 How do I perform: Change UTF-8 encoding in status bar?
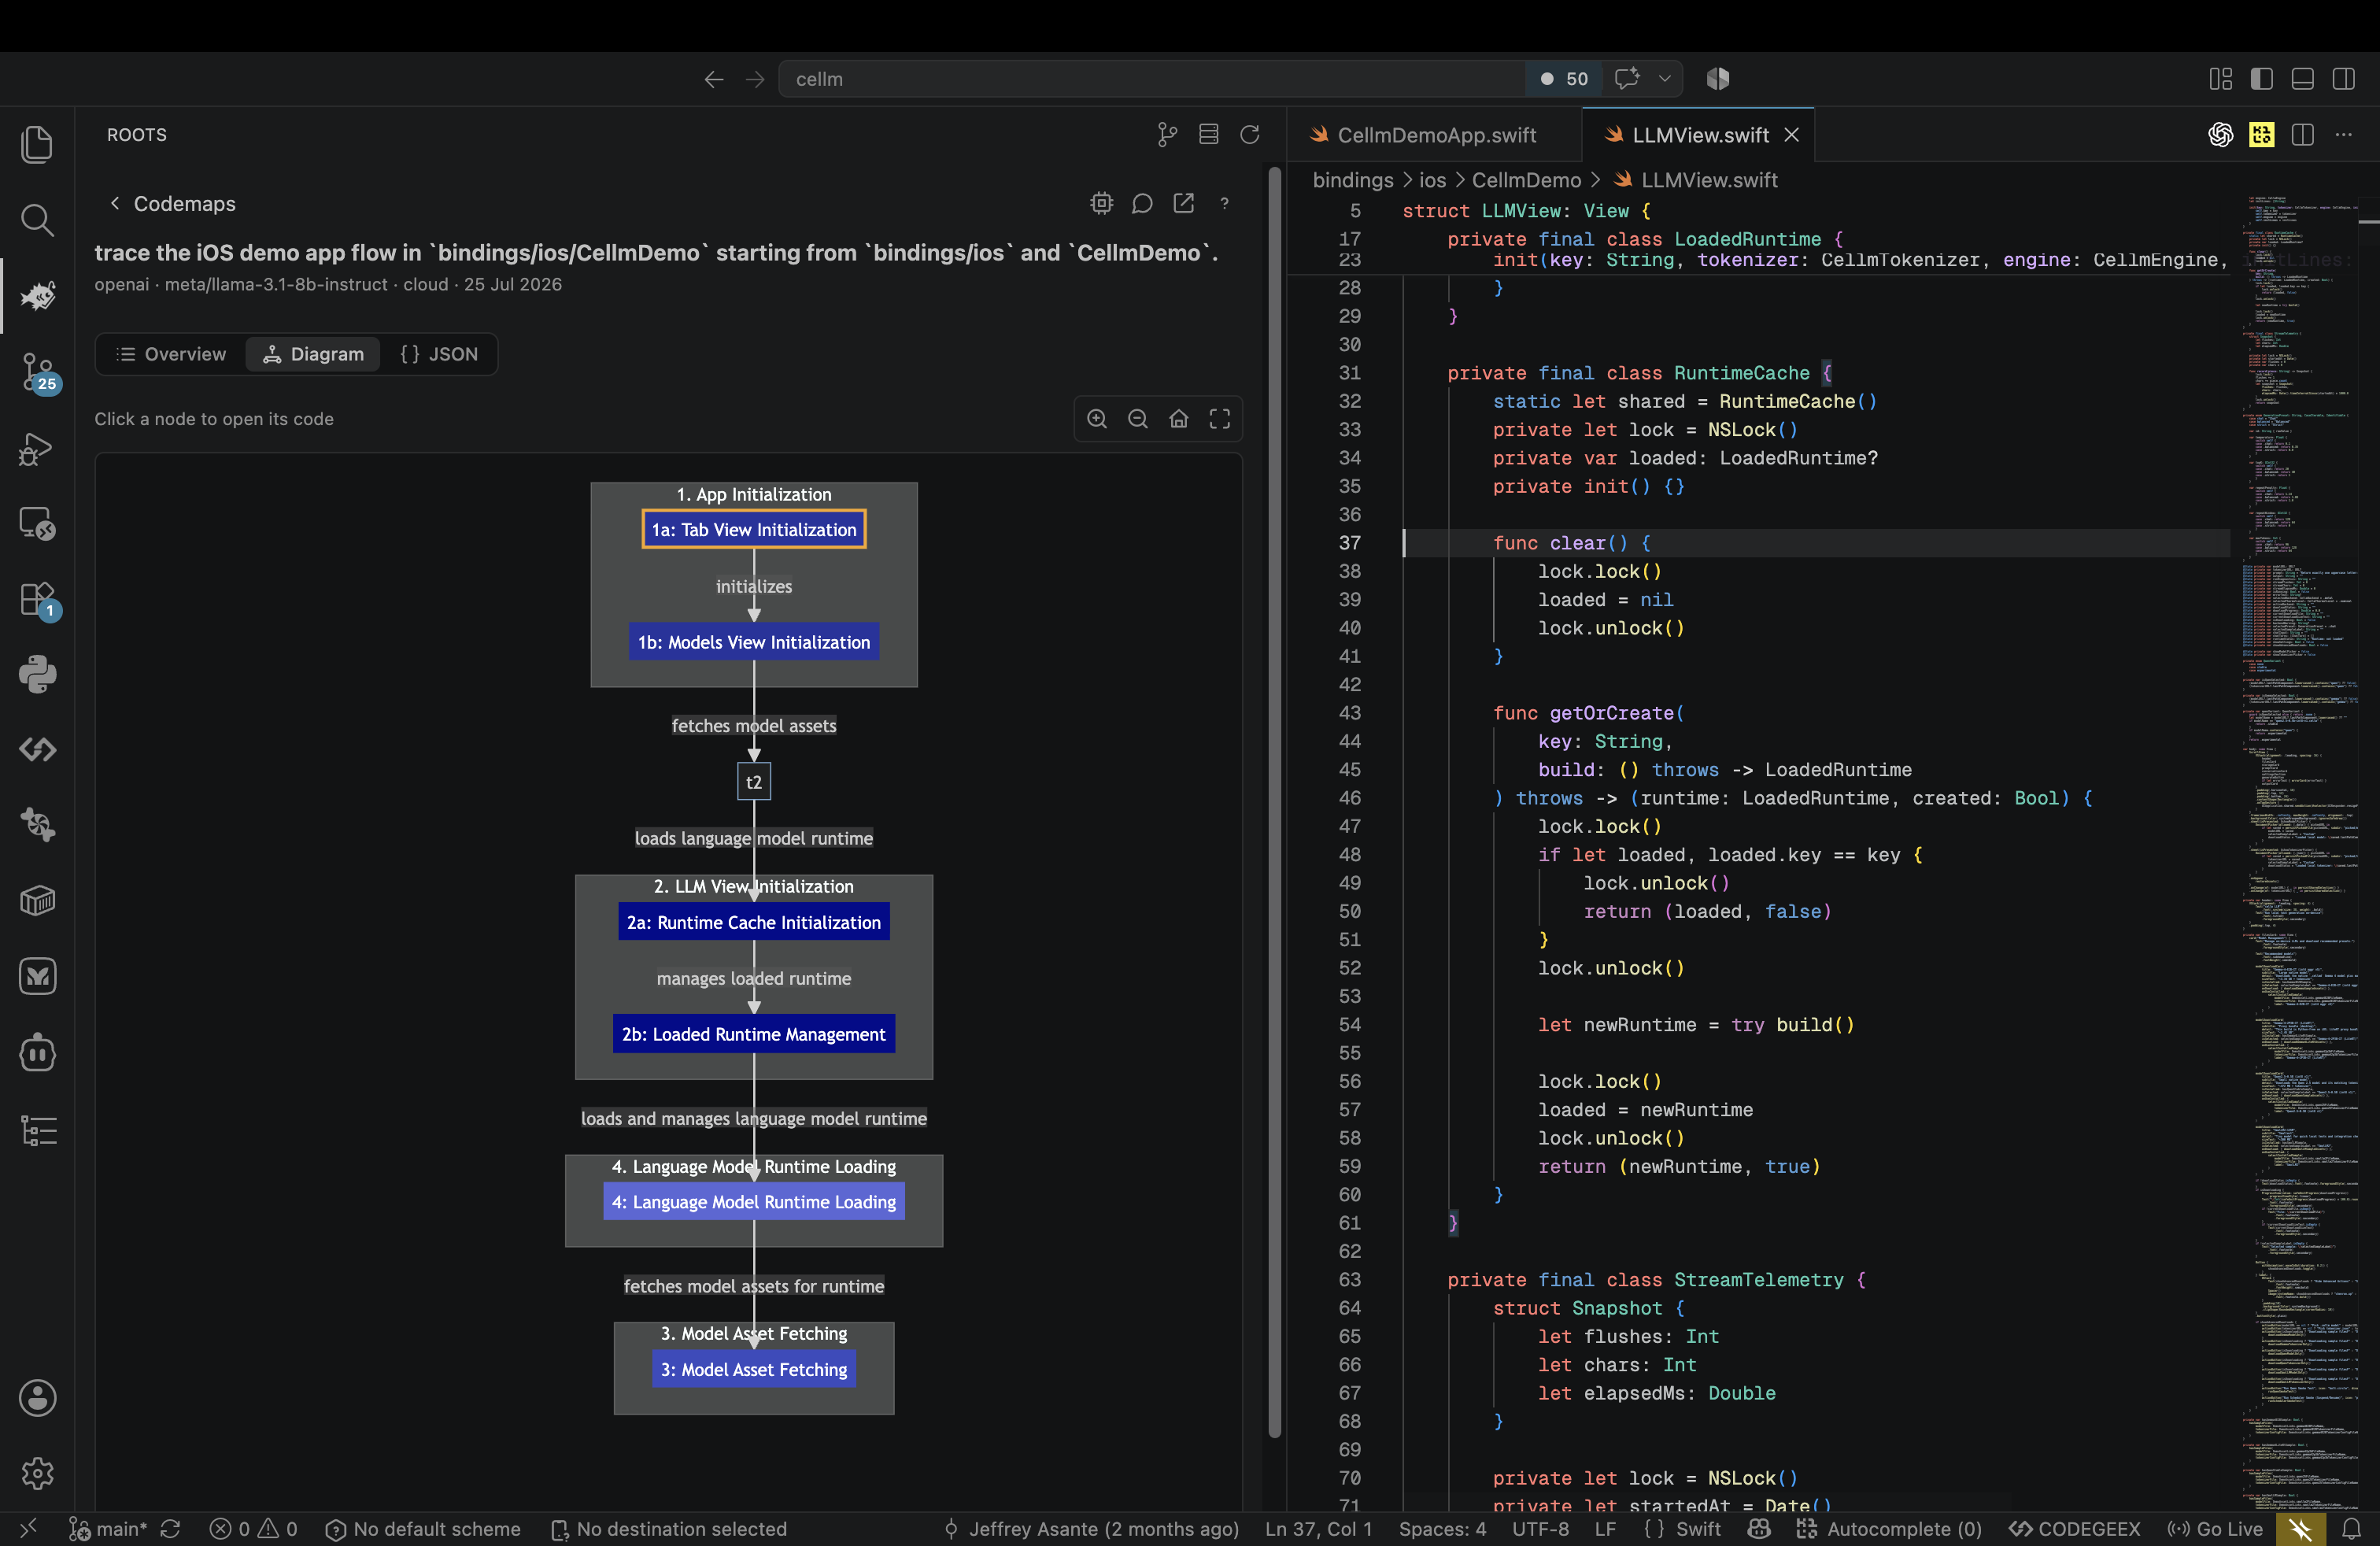[x=1540, y=1529]
